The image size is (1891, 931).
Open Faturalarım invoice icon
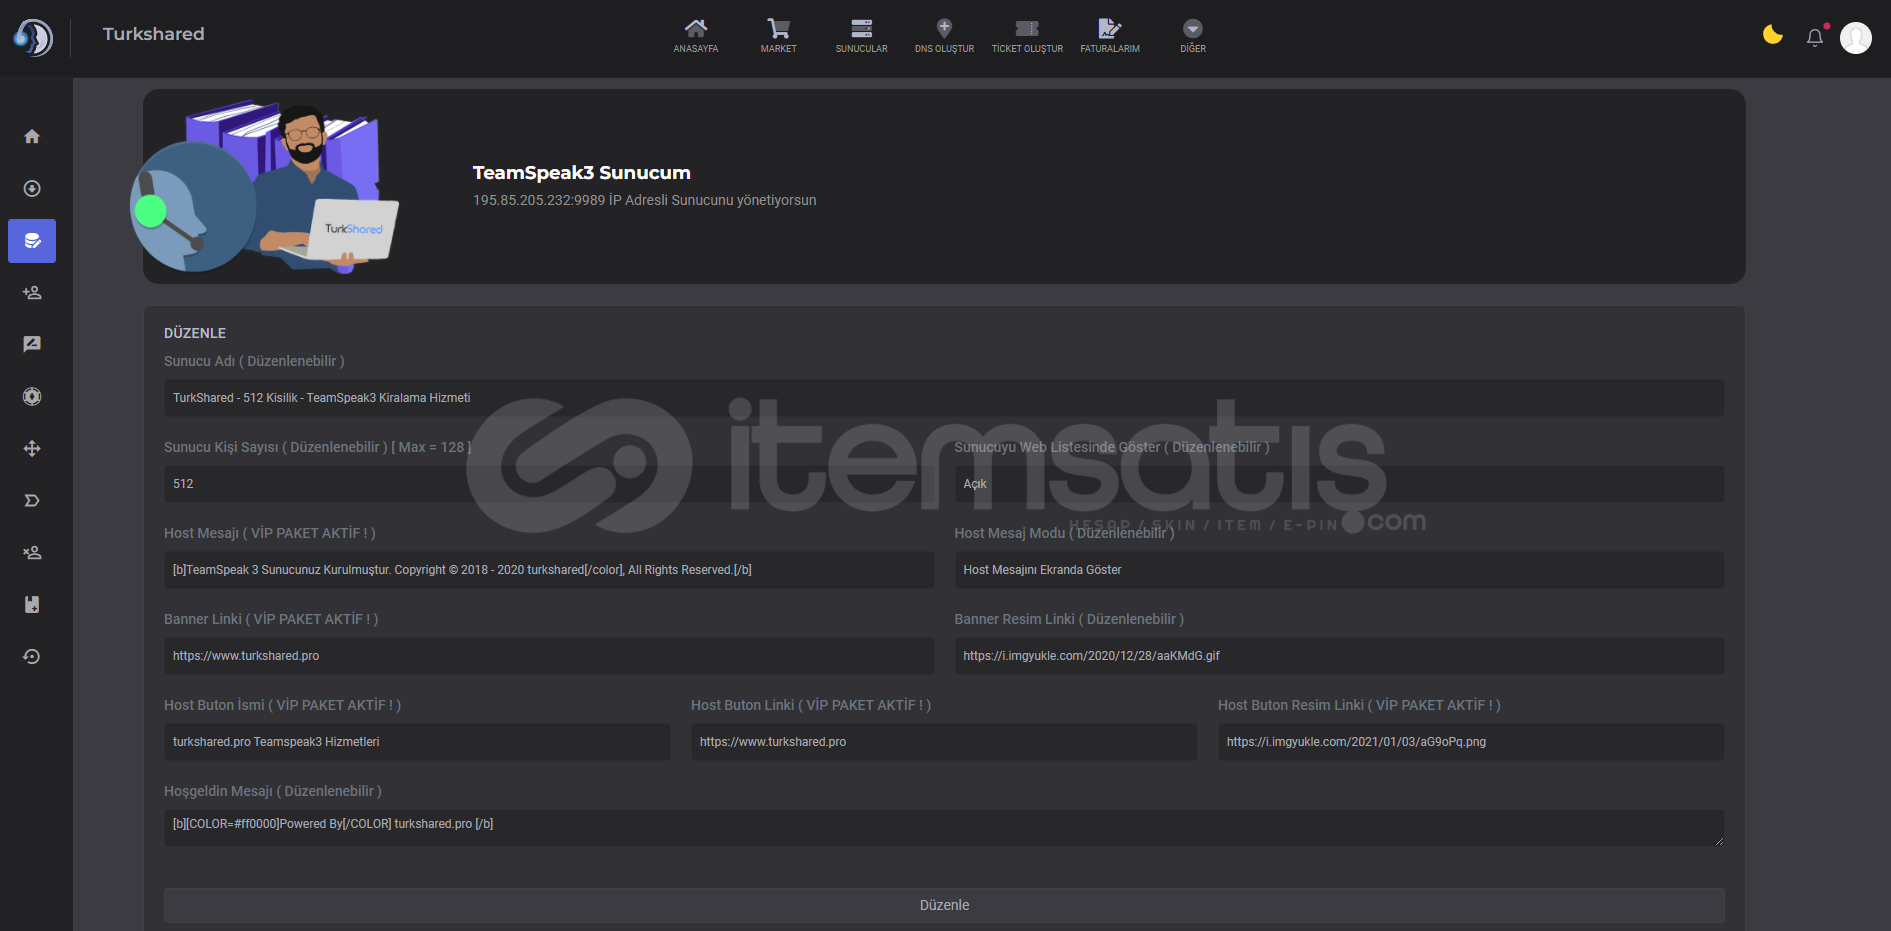click(1110, 28)
